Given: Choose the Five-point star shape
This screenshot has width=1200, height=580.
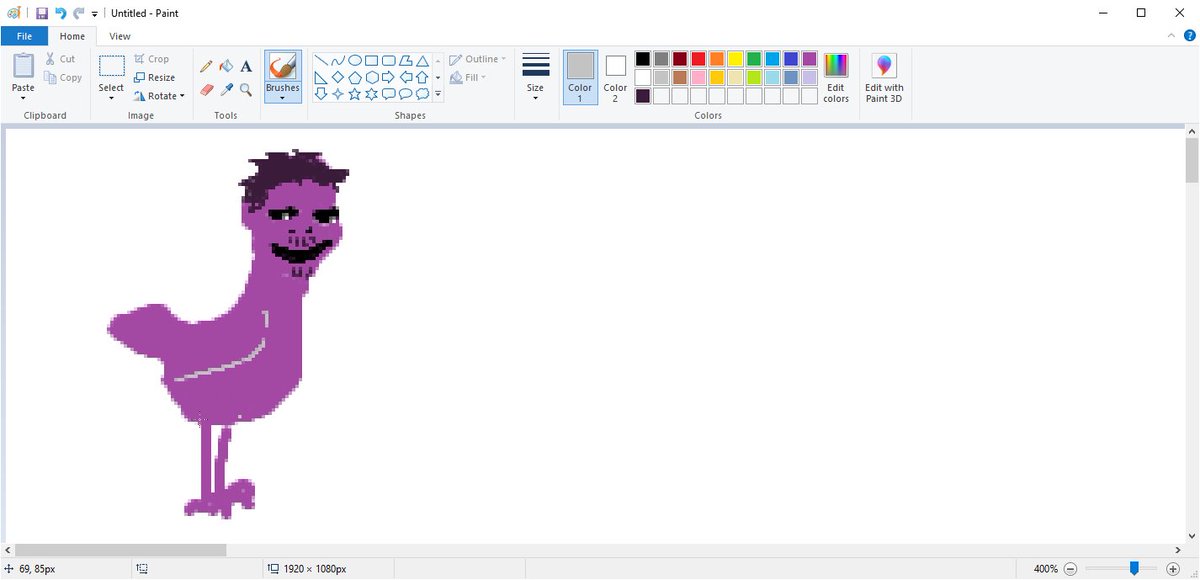Looking at the screenshot, I should tap(355, 94).
